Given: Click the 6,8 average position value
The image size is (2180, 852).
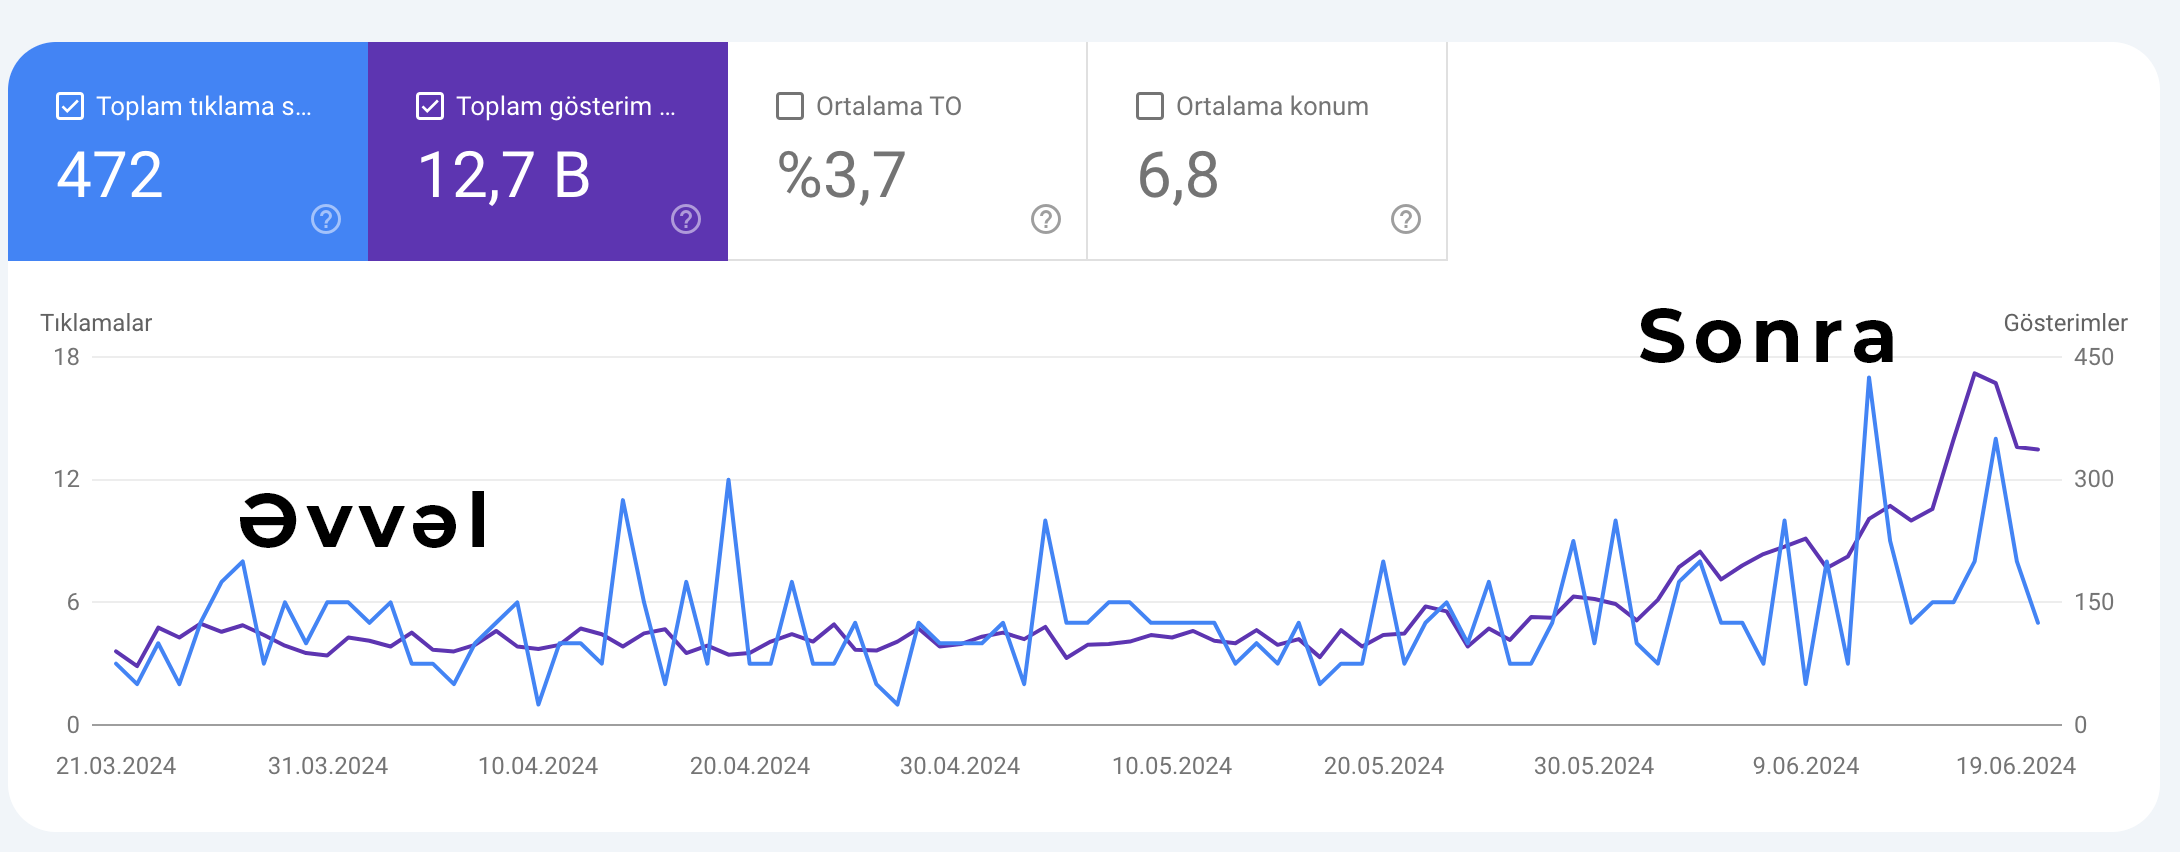Looking at the screenshot, I should click(1178, 175).
